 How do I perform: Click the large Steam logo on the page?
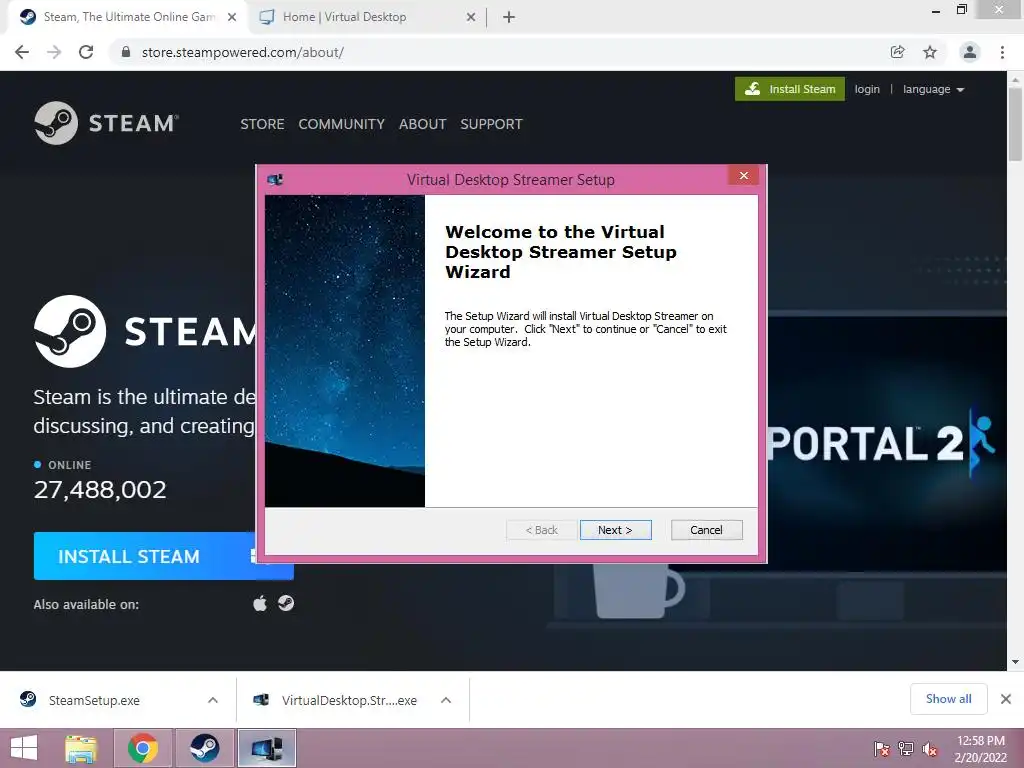70,331
